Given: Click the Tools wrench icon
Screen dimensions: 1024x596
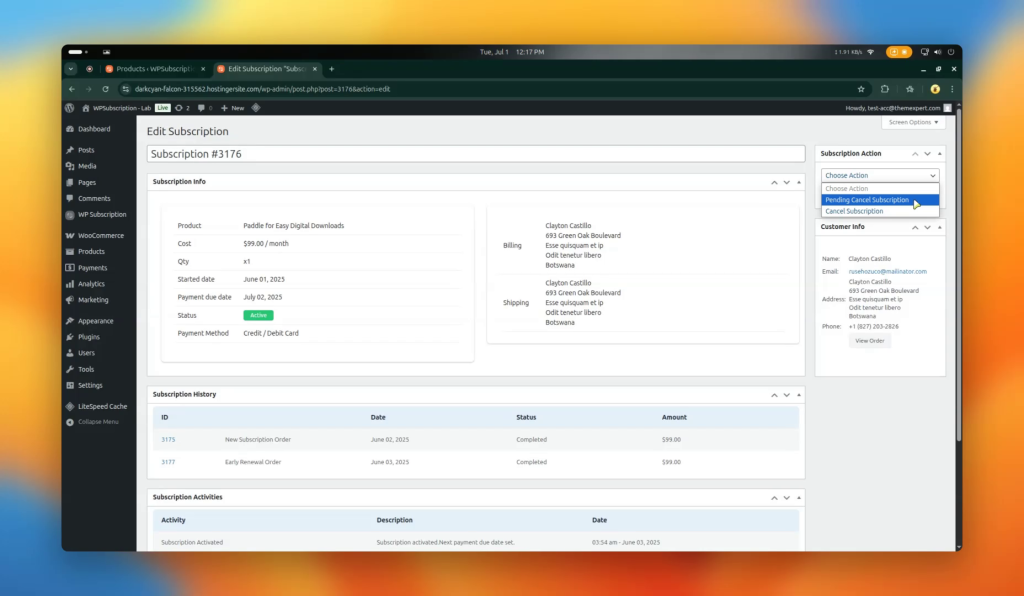Looking at the screenshot, I should [x=70, y=369].
